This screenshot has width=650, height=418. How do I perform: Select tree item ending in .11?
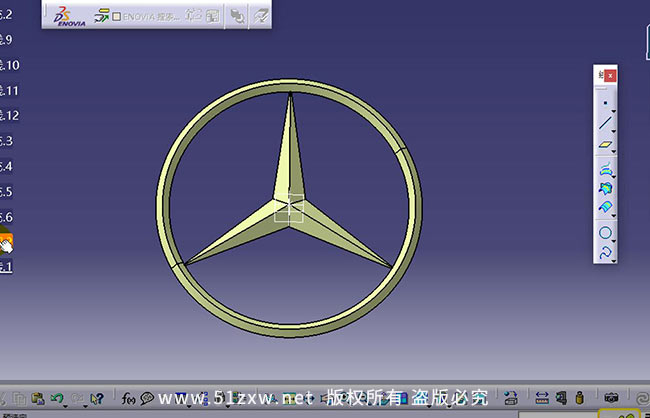(x=9, y=90)
